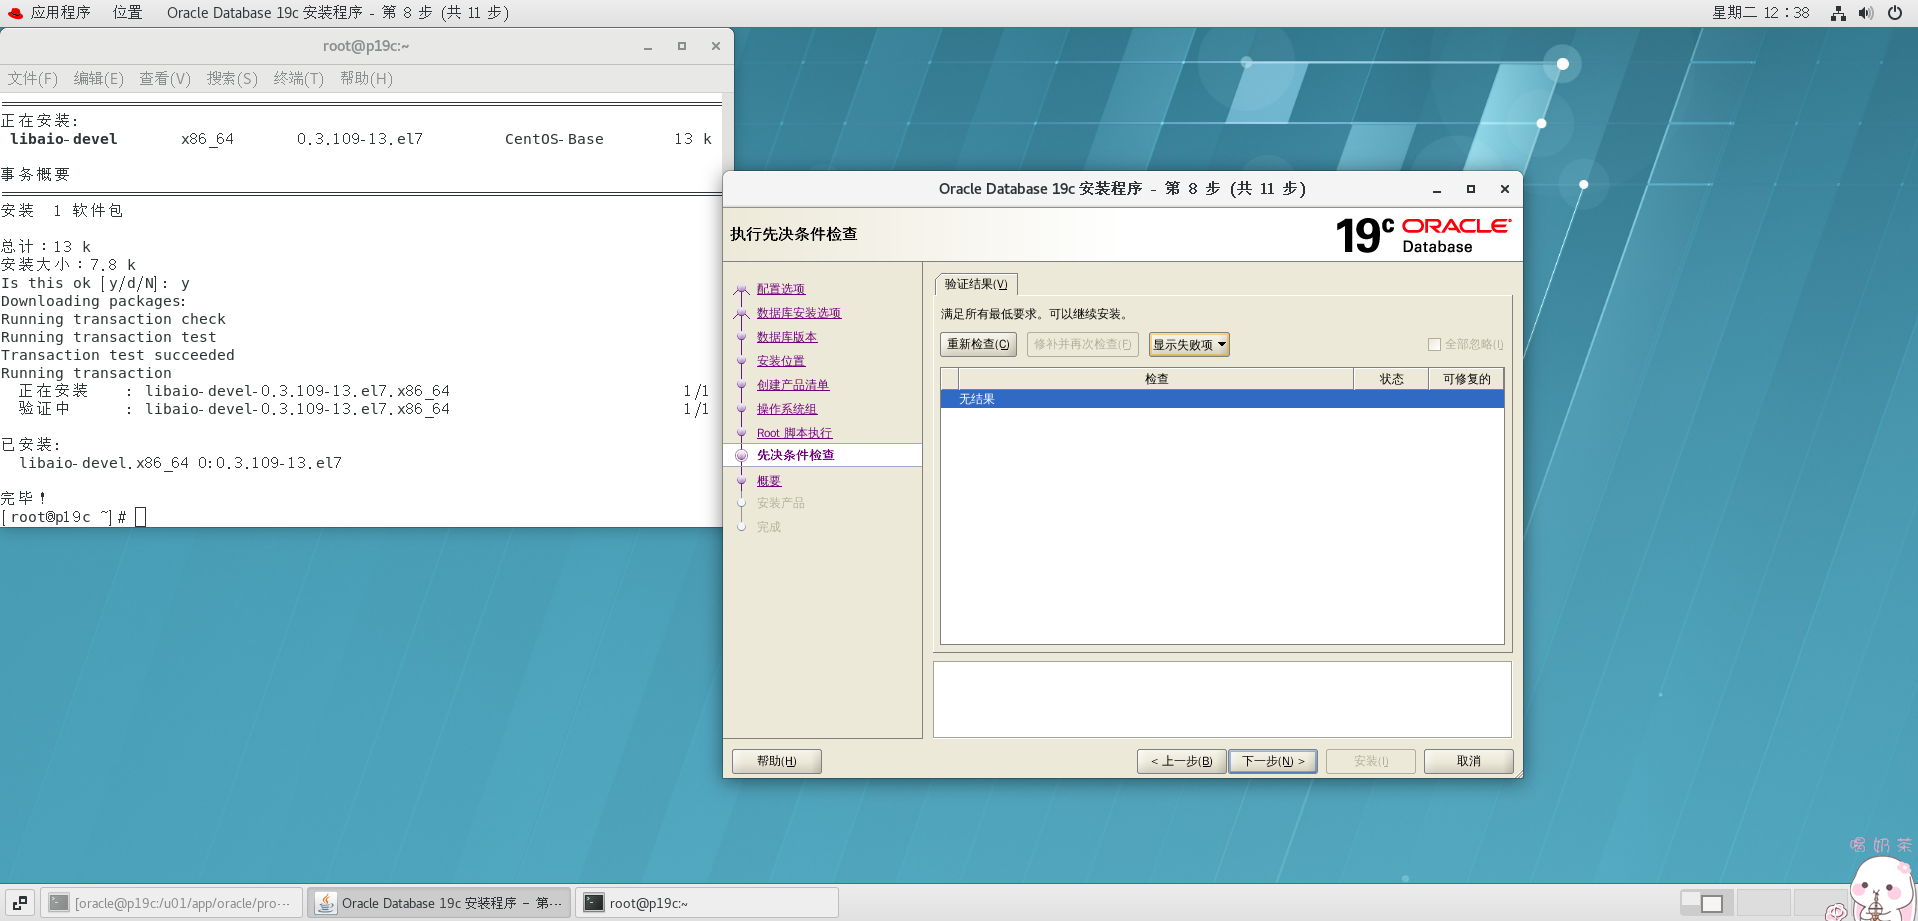Maximize the Oracle installer window

click(x=1471, y=189)
